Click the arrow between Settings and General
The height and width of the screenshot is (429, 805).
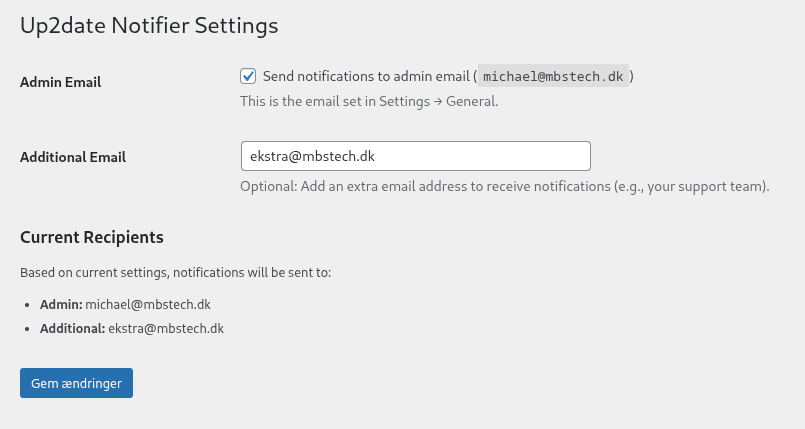(x=438, y=102)
